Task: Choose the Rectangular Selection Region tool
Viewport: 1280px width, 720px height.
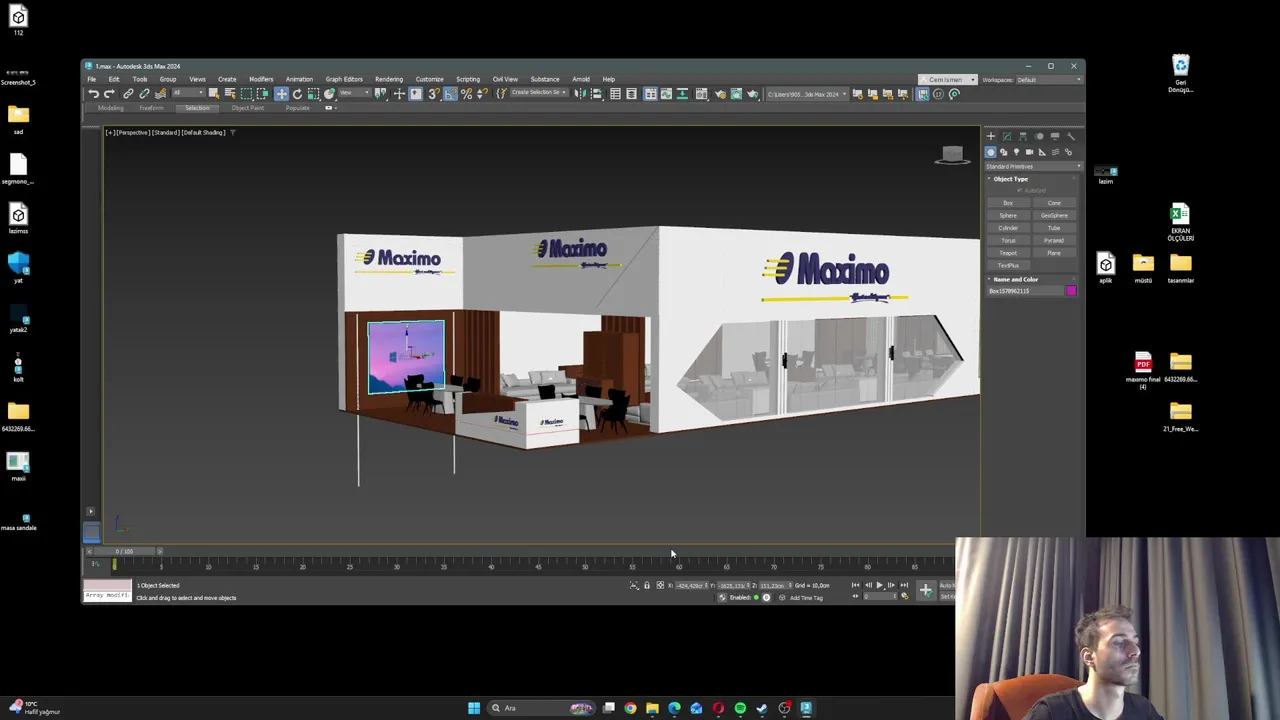Action: pyautogui.click(x=247, y=94)
